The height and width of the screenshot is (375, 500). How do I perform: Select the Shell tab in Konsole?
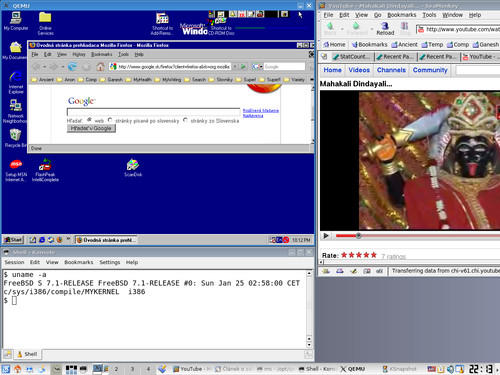(27, 354)
